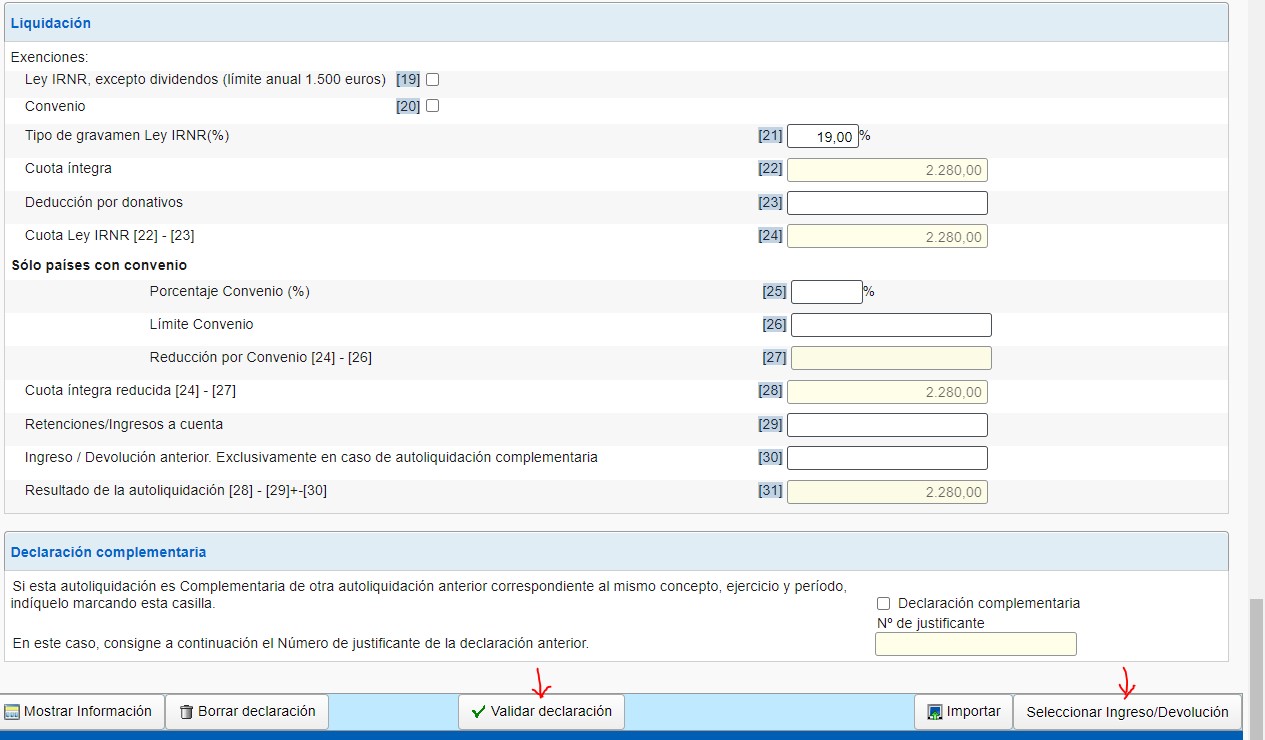Image resolution: width=1265 pixels, height=740 pixels.
Task: Click the trash icon for Borrar declaración
Action: [186, 712]
